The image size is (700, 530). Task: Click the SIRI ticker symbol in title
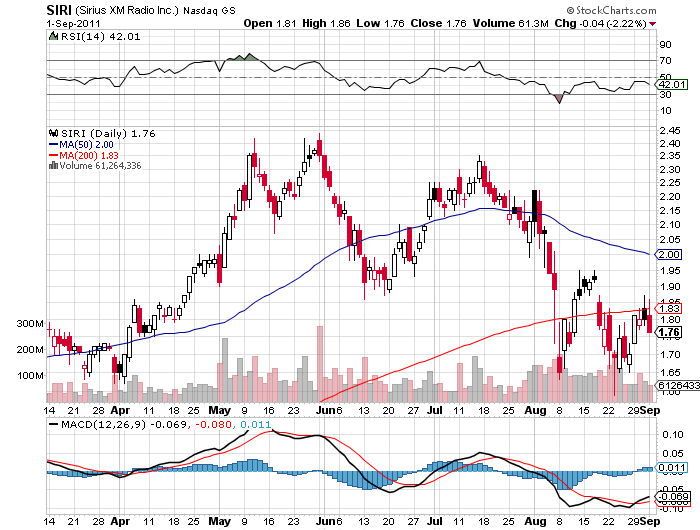coord(59,10)
